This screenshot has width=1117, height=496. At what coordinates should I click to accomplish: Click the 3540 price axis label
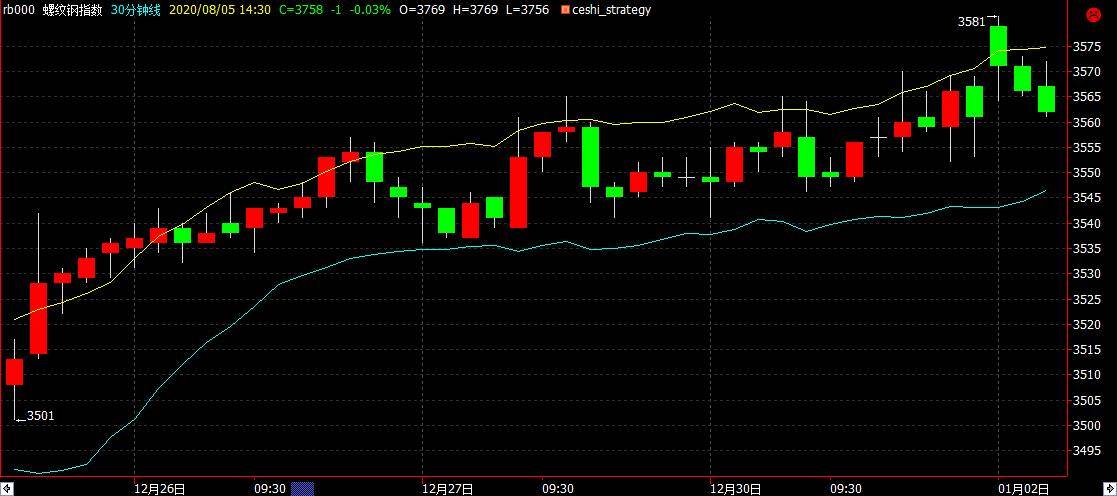pyautogui.click(x=1087, y=224)
